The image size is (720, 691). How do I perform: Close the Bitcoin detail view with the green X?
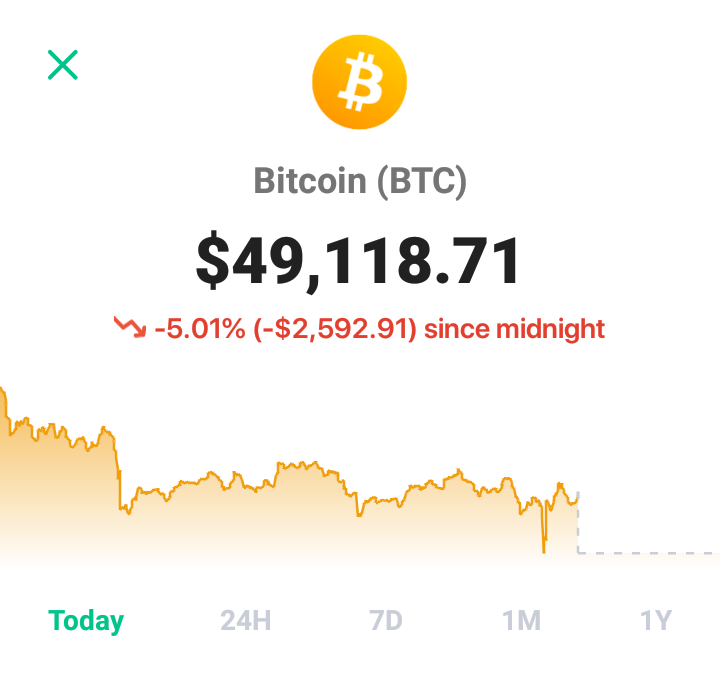[63, 65]
